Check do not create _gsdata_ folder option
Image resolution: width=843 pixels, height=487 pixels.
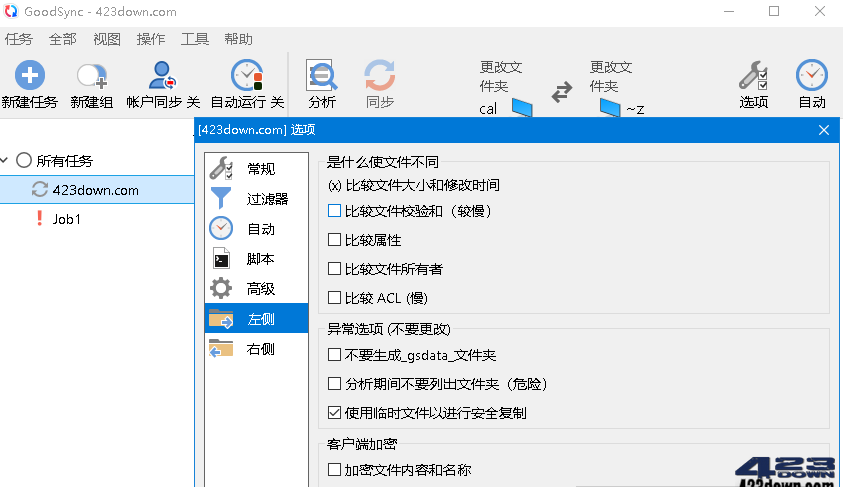click(334, 355)
